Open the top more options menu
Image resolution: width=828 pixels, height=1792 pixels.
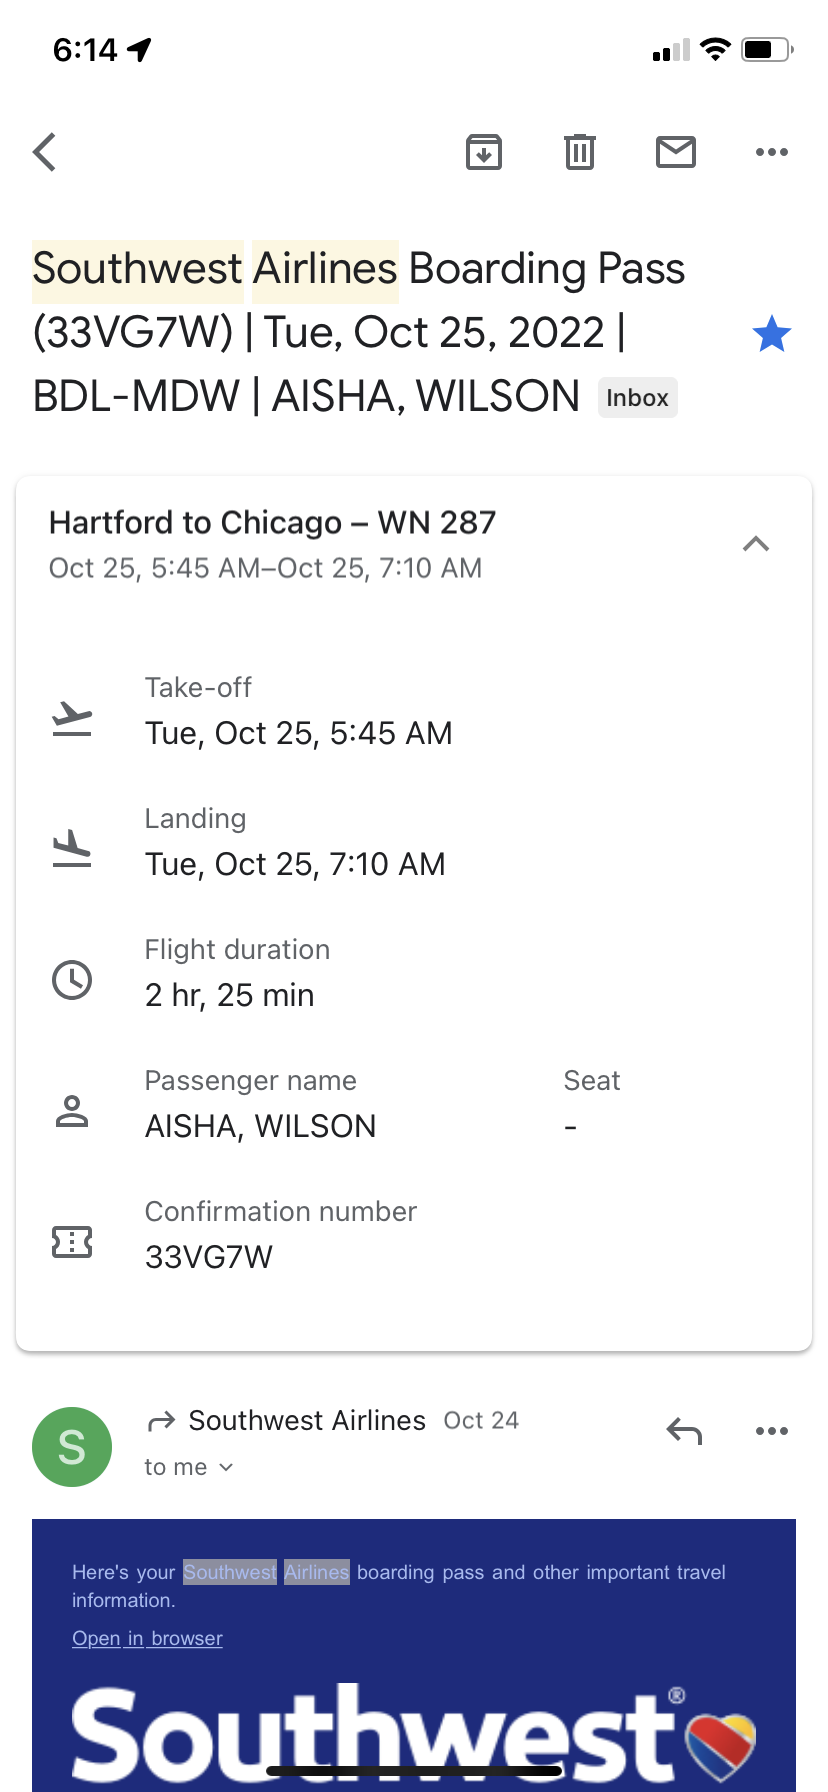(x=772, y=153)
